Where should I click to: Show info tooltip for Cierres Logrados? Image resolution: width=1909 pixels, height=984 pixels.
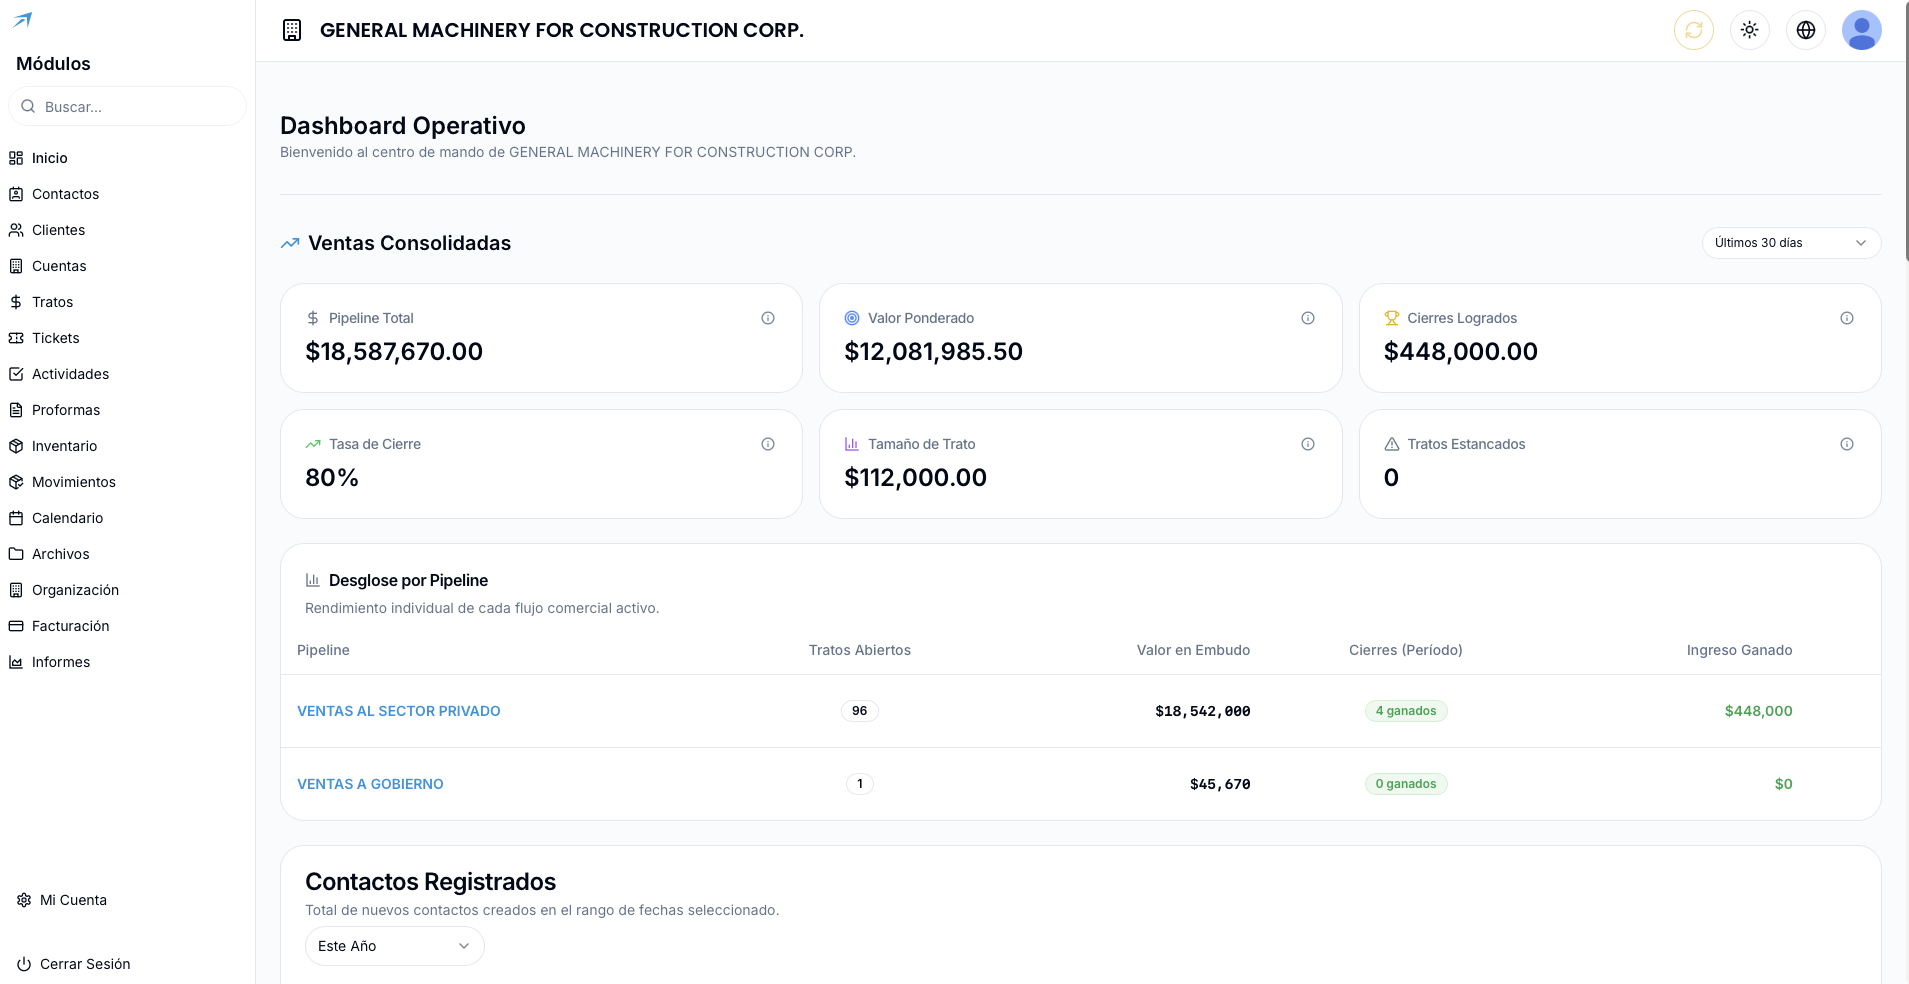1847,318
